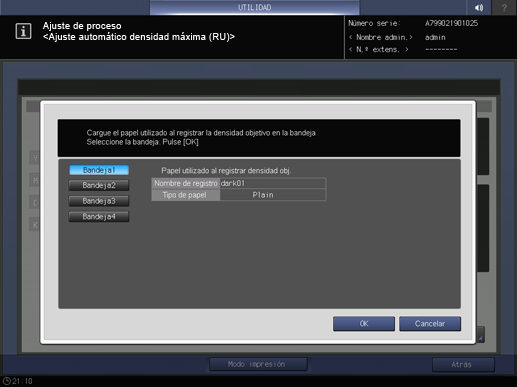
Task: Click 'Papel utilizado al registrar densidad obj.' heading
Action: tap(226, 171)
